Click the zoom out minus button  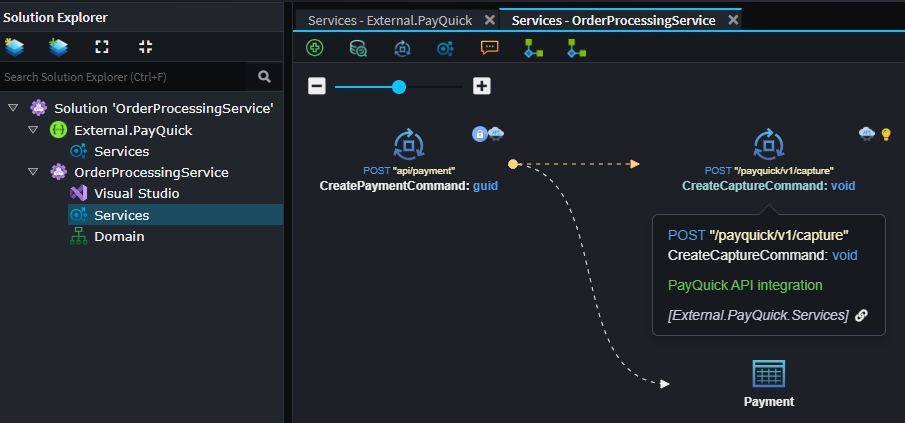317,87
